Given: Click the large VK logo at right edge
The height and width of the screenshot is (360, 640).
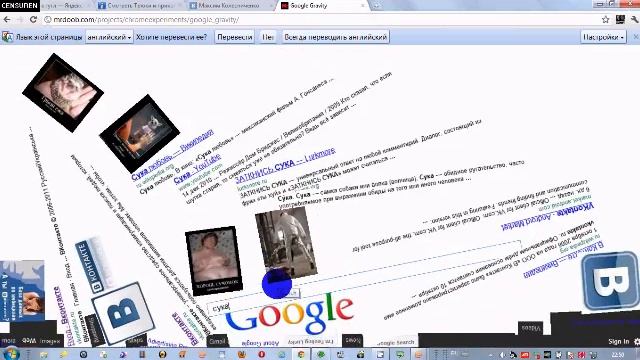Looking at the screenshot, I should click(611, 282).
